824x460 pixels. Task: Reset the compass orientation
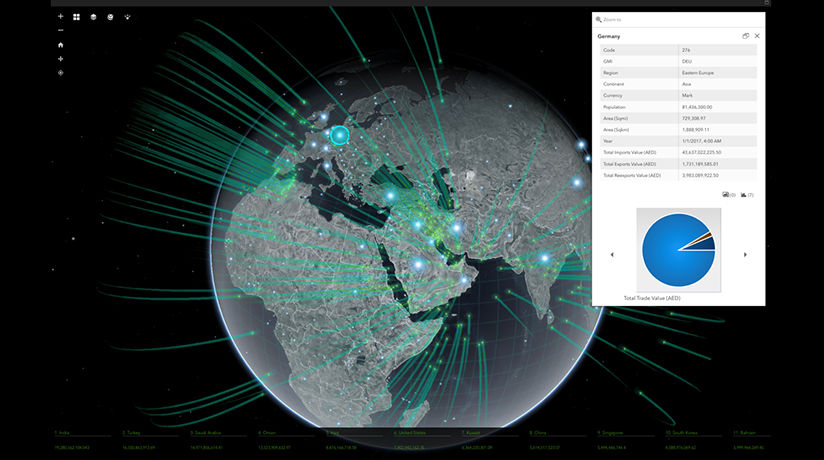[x=60, y=73]
